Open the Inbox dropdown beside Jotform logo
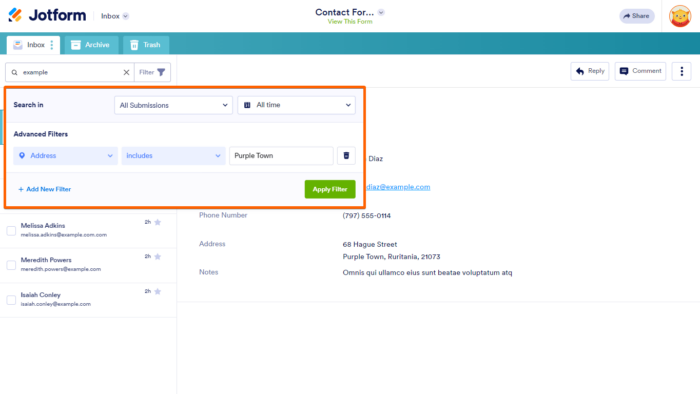Screen dimensions: 700x394 coord(115,16)
